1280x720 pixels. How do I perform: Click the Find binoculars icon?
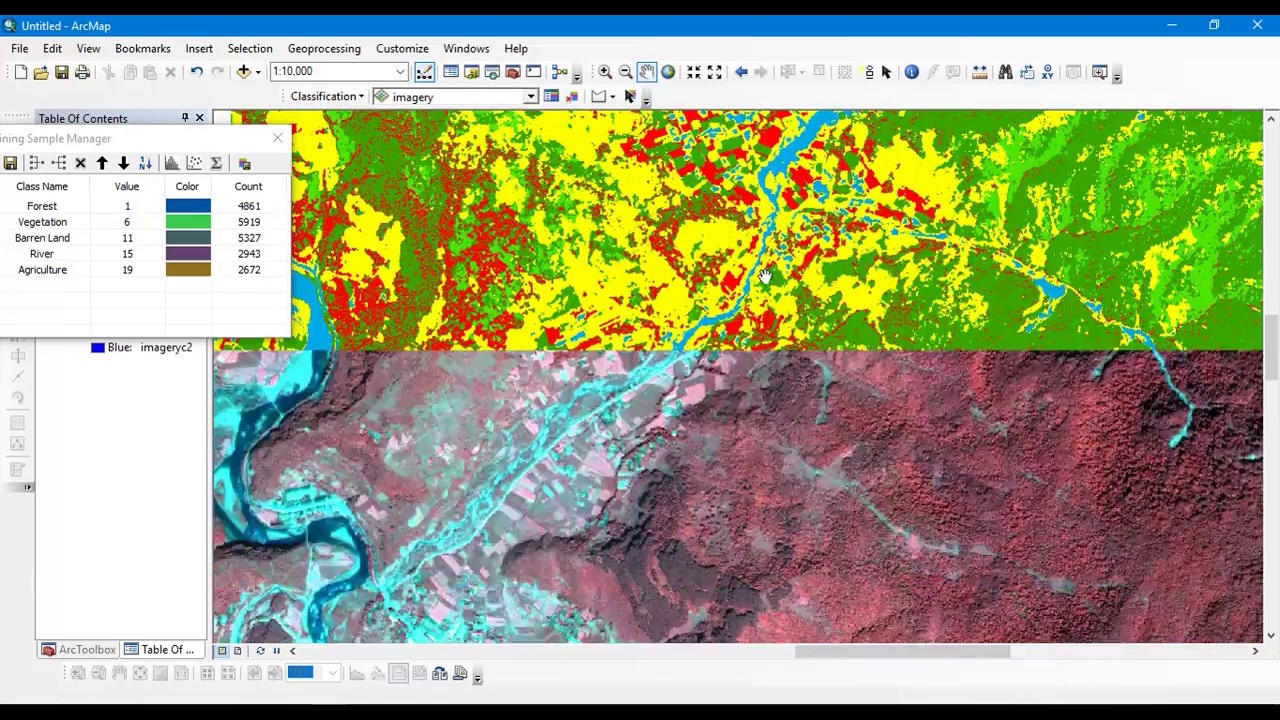tap(1005, 72)
